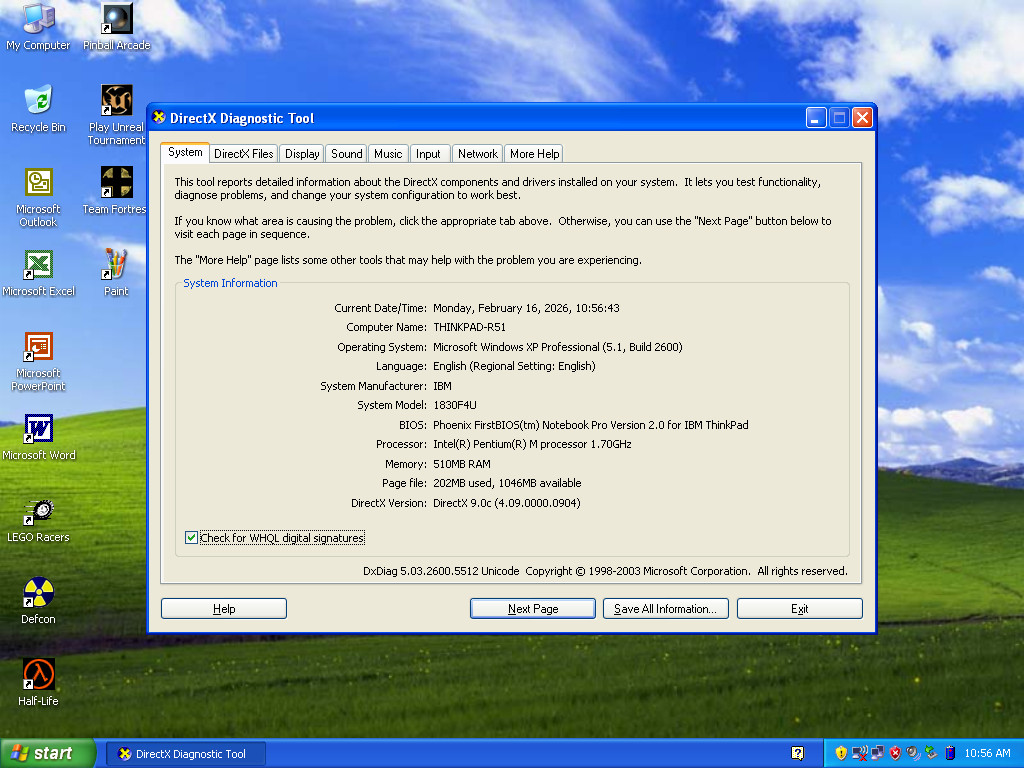Click the battery power meter tray icon
The height and width of the screenshot is (768, 1024).
950,753
